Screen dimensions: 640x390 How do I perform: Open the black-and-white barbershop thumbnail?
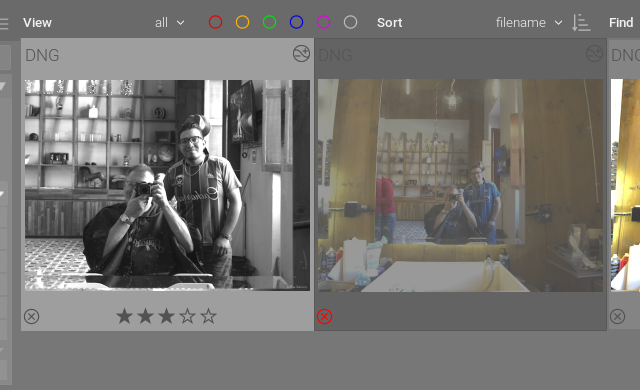click(x=167, y=185)
